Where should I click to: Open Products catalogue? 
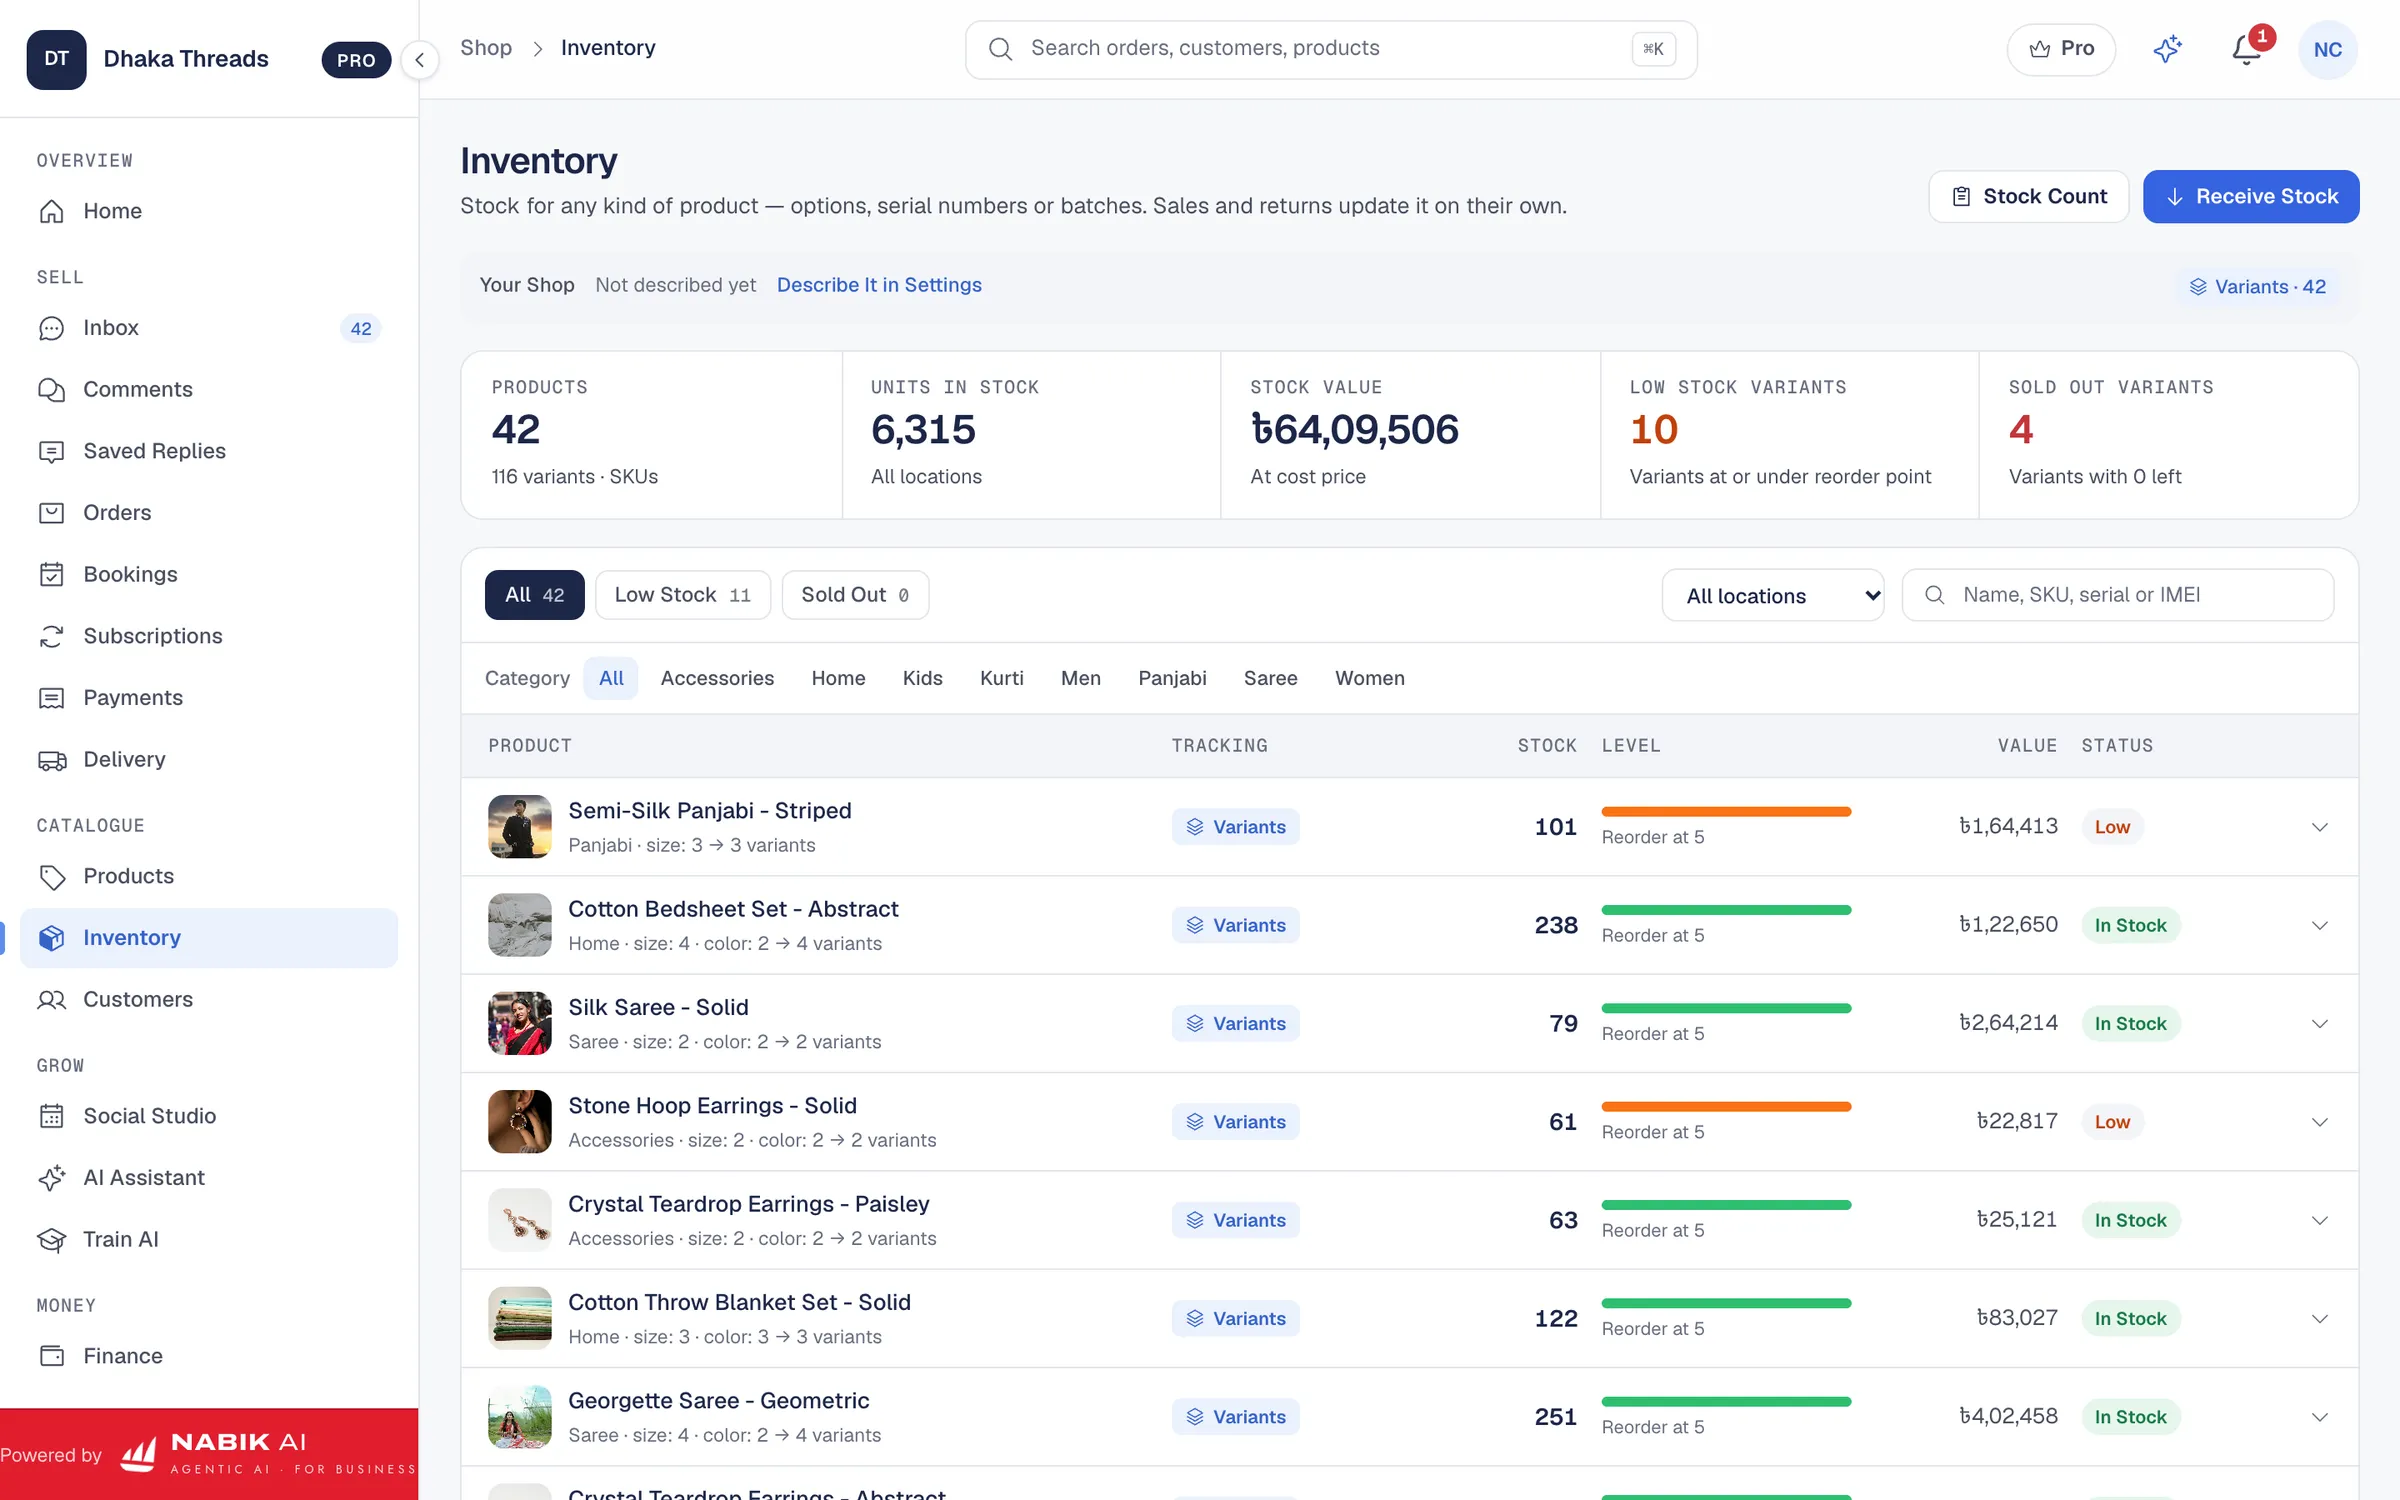tap(209, 876)
